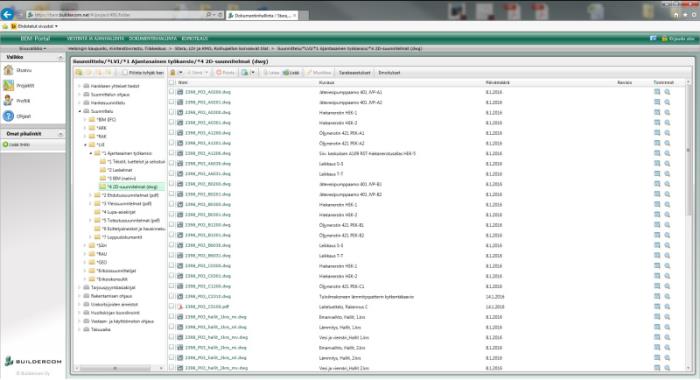The image size is (700, 380).
Task: Check the select-all checkbox in Nimi header
Action: 172,83
